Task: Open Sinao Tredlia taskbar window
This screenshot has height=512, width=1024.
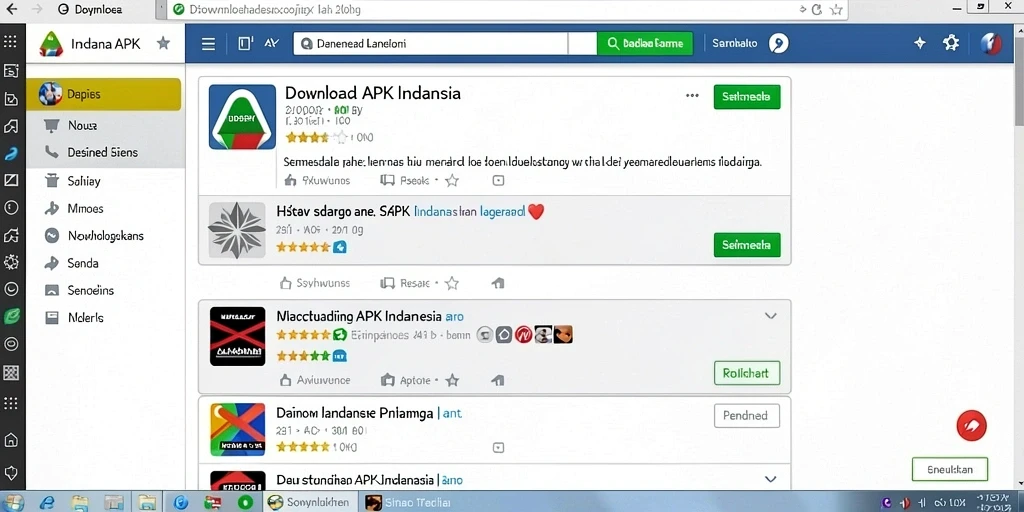Action: [x=408, y=502]
